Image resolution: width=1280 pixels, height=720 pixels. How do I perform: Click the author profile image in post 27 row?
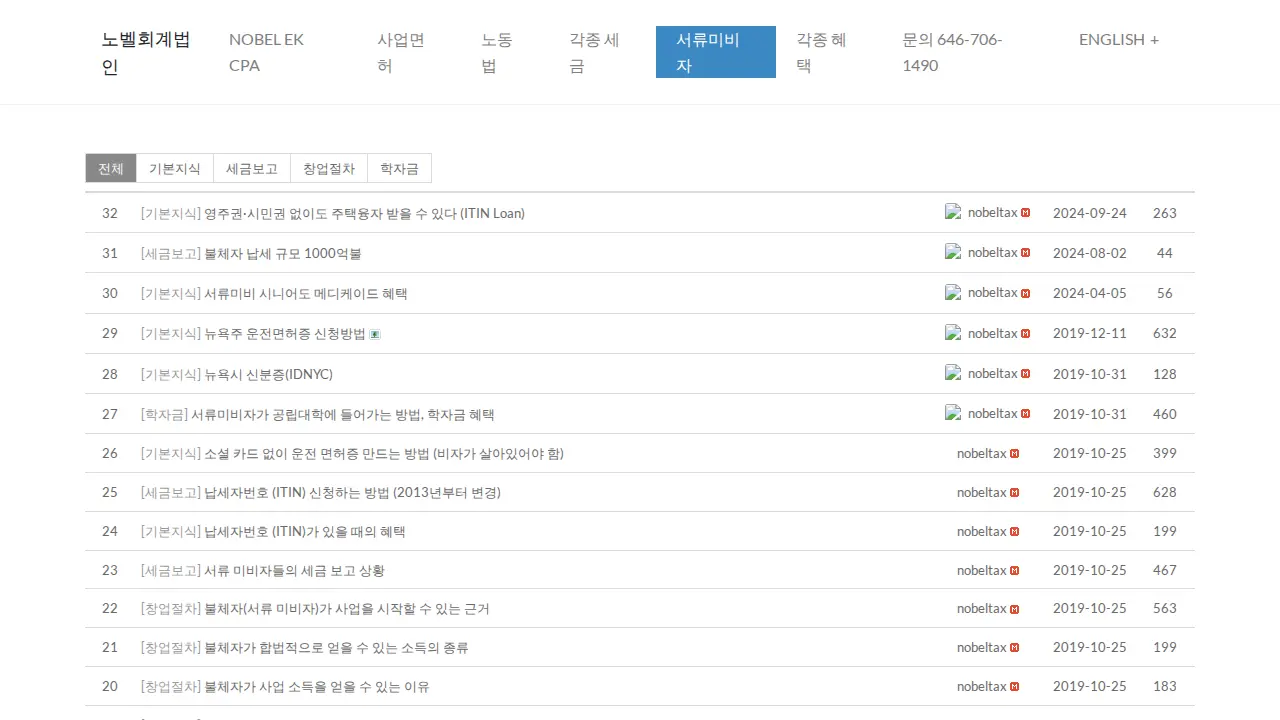pyautogui.click(x=953, y=413)
